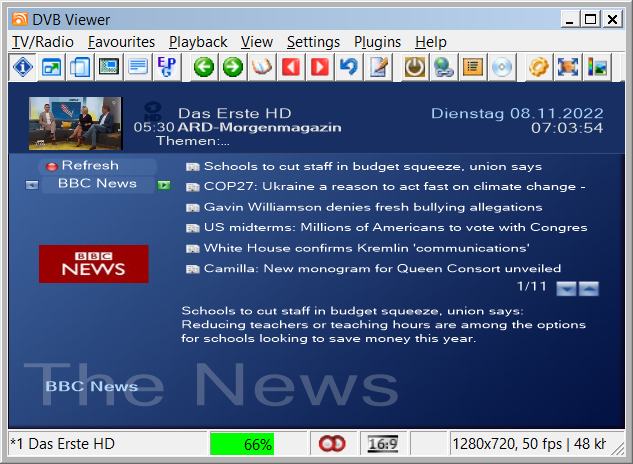Viewport: 633px width, 464px height.
Task: Click the fullscreen expand arrows icon
Action: click(x=568, y=67)
